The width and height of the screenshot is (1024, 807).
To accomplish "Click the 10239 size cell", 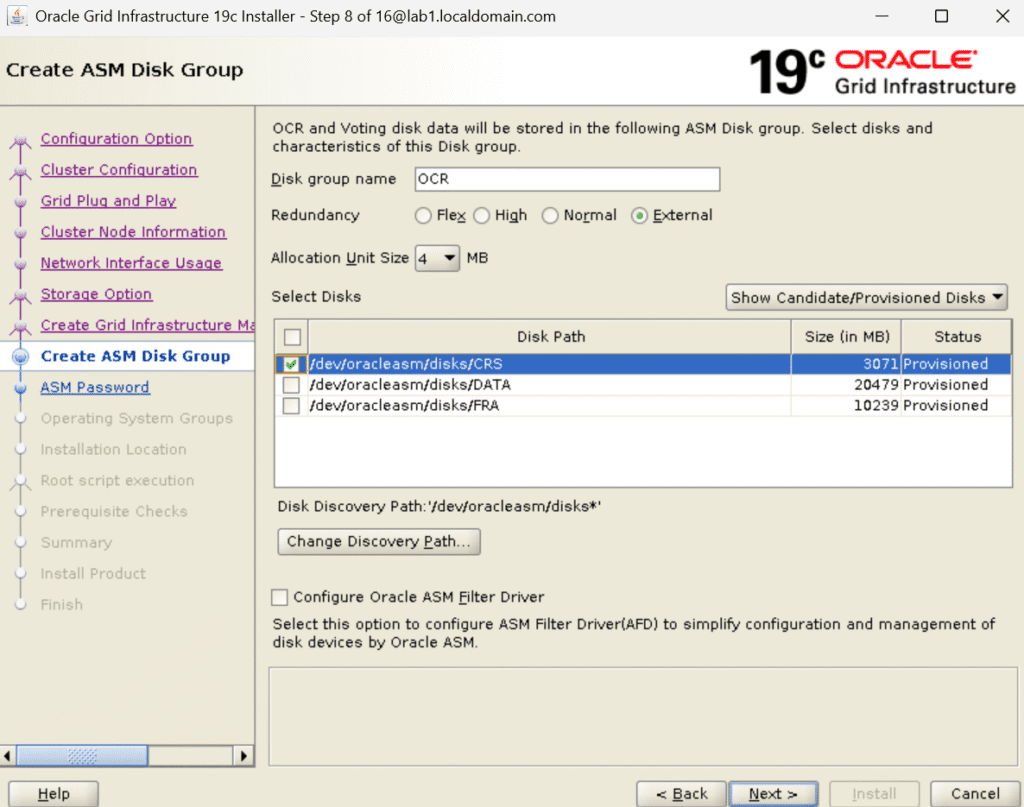I will 846,405.
